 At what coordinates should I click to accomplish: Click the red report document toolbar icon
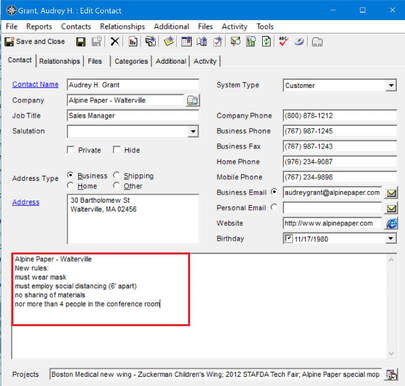(133, 42)
